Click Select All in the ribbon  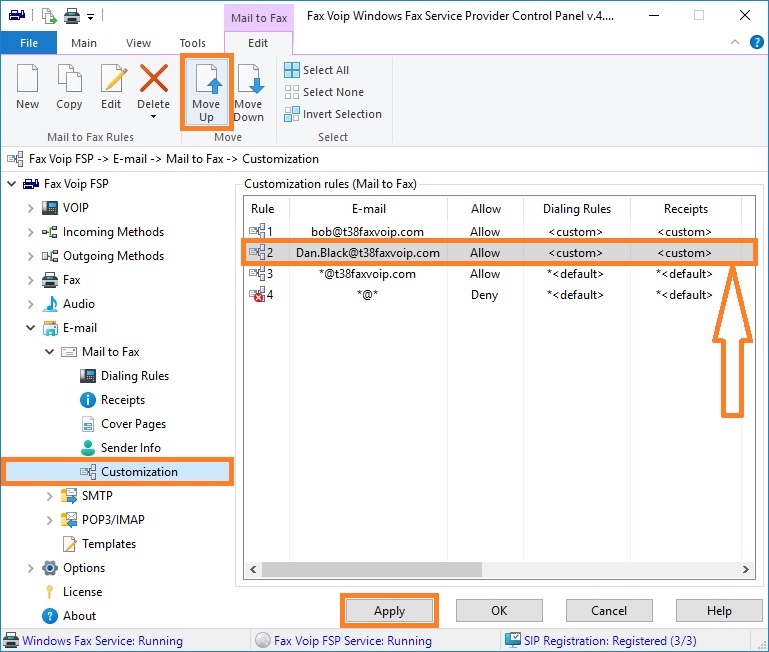coord(317,70)
